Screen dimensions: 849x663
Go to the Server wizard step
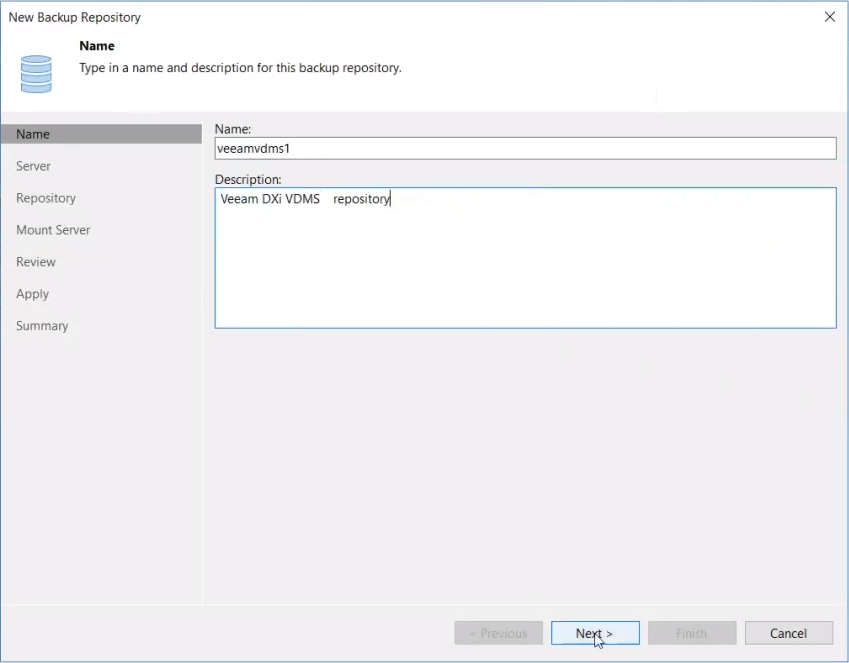tap(33, 166)
